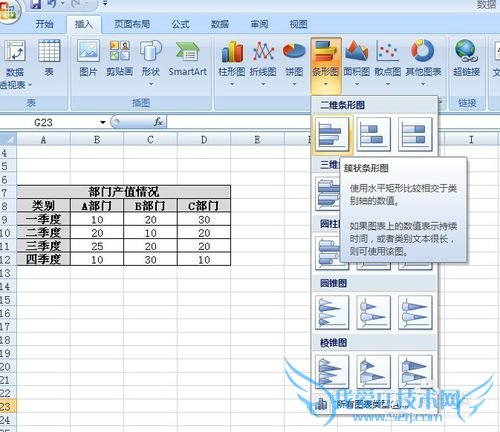Open Pie chart (饼图) options
This screenshot has height=432, width=500.
coord(294,51)
